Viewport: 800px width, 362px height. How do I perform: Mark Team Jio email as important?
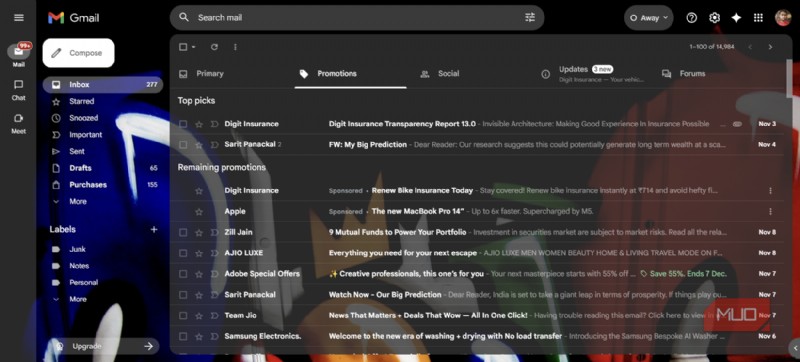coord(214,316)
